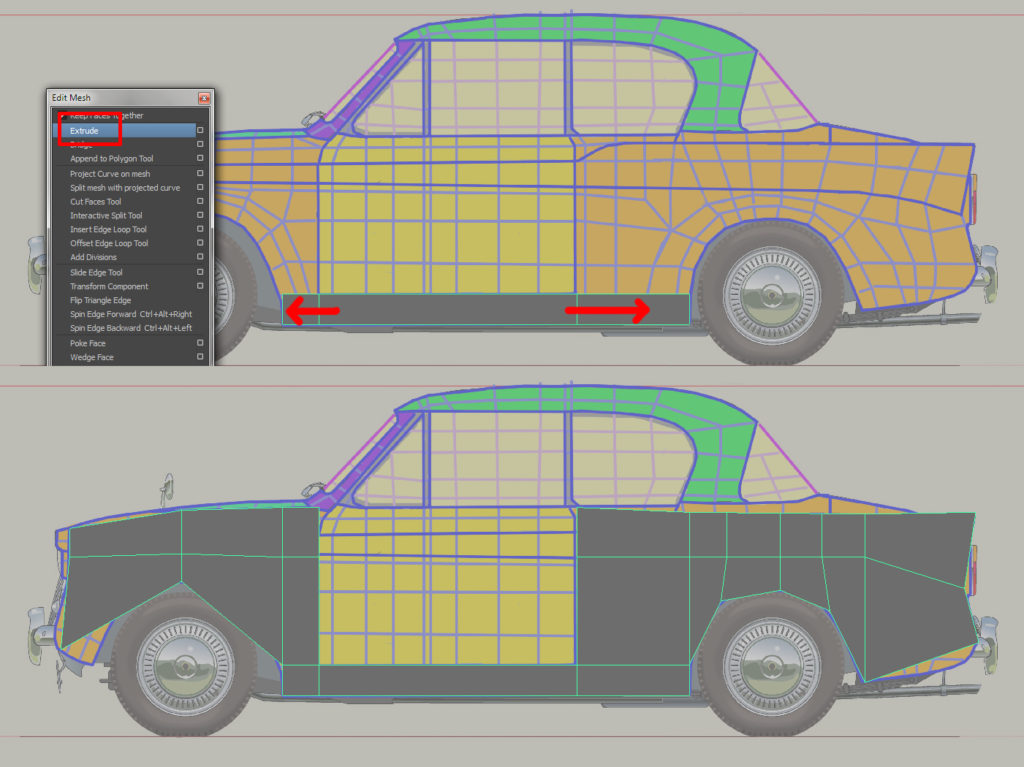Open the Bridge options box
Viewport: 1024px width, 767px height.
[199, 144]
